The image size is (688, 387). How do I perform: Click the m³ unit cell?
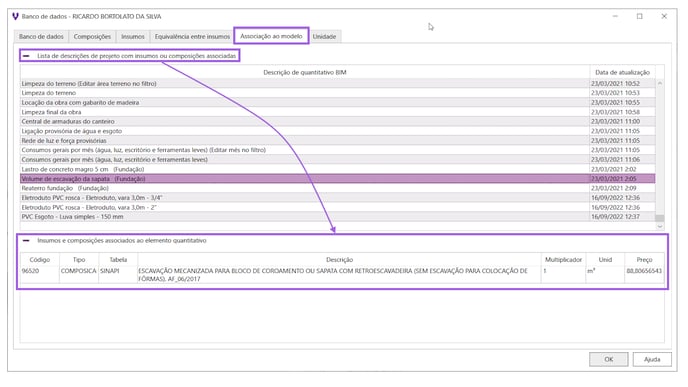coord(605,275)
